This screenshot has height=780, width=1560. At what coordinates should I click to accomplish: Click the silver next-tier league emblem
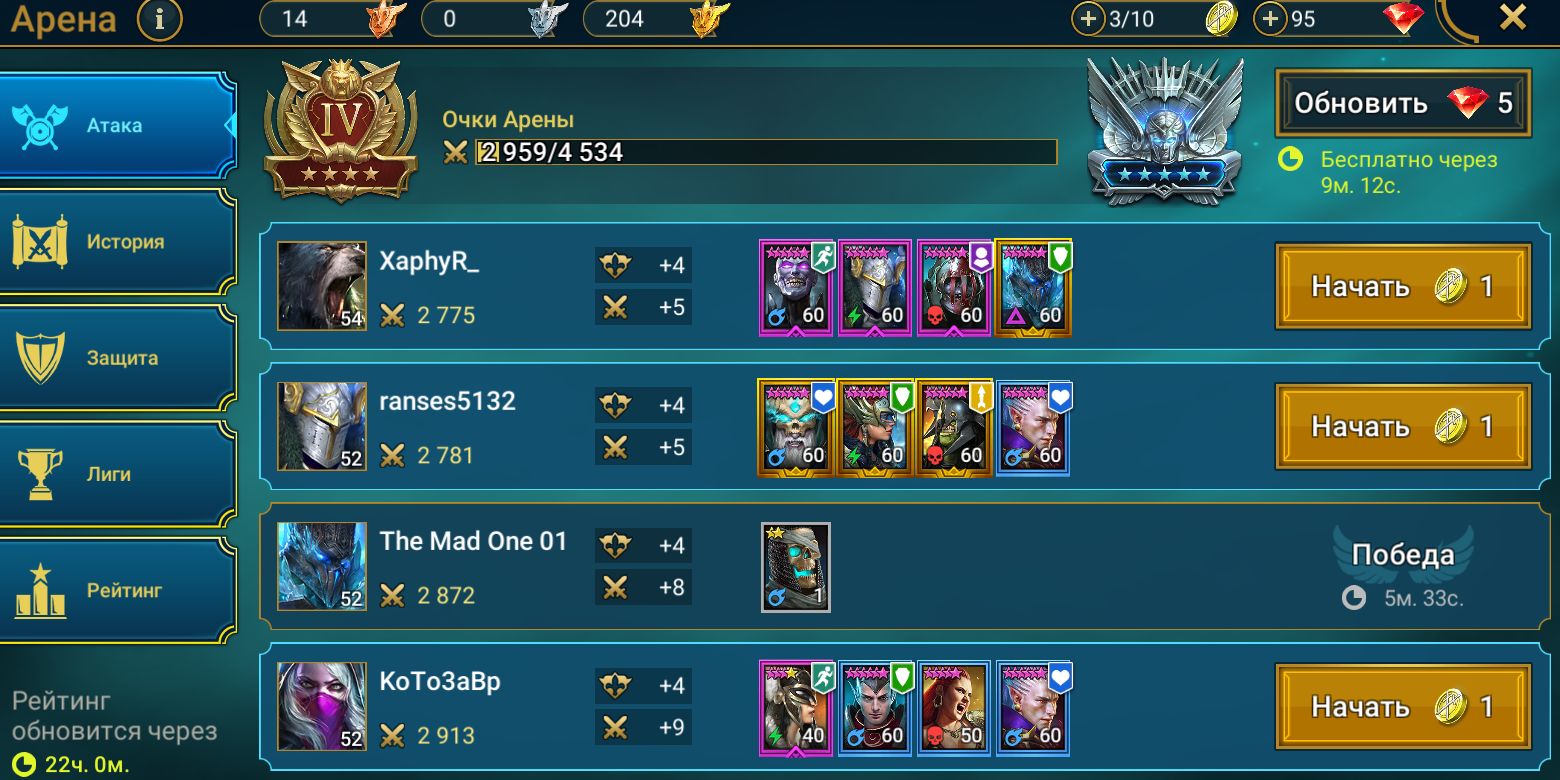coord(1165,131)
